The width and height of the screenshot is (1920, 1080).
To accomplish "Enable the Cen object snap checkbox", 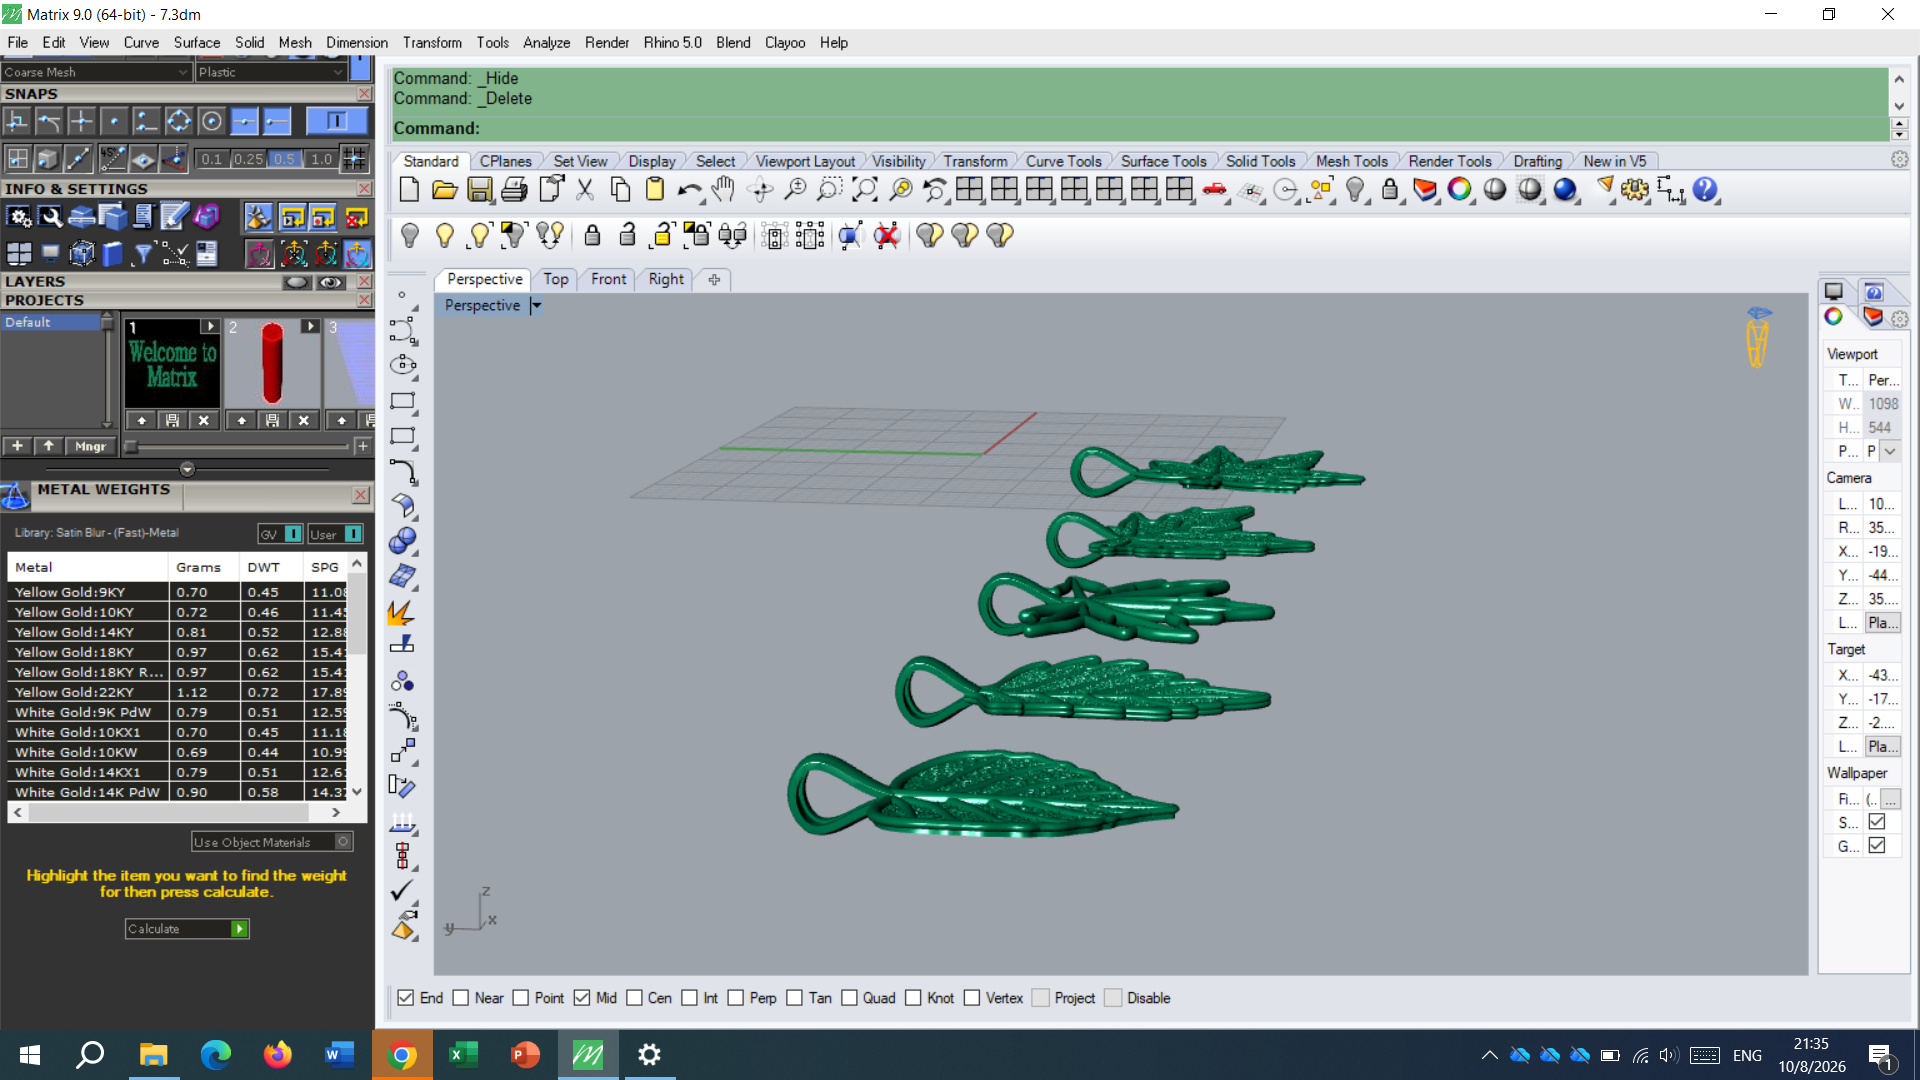I will pos(634,998).
